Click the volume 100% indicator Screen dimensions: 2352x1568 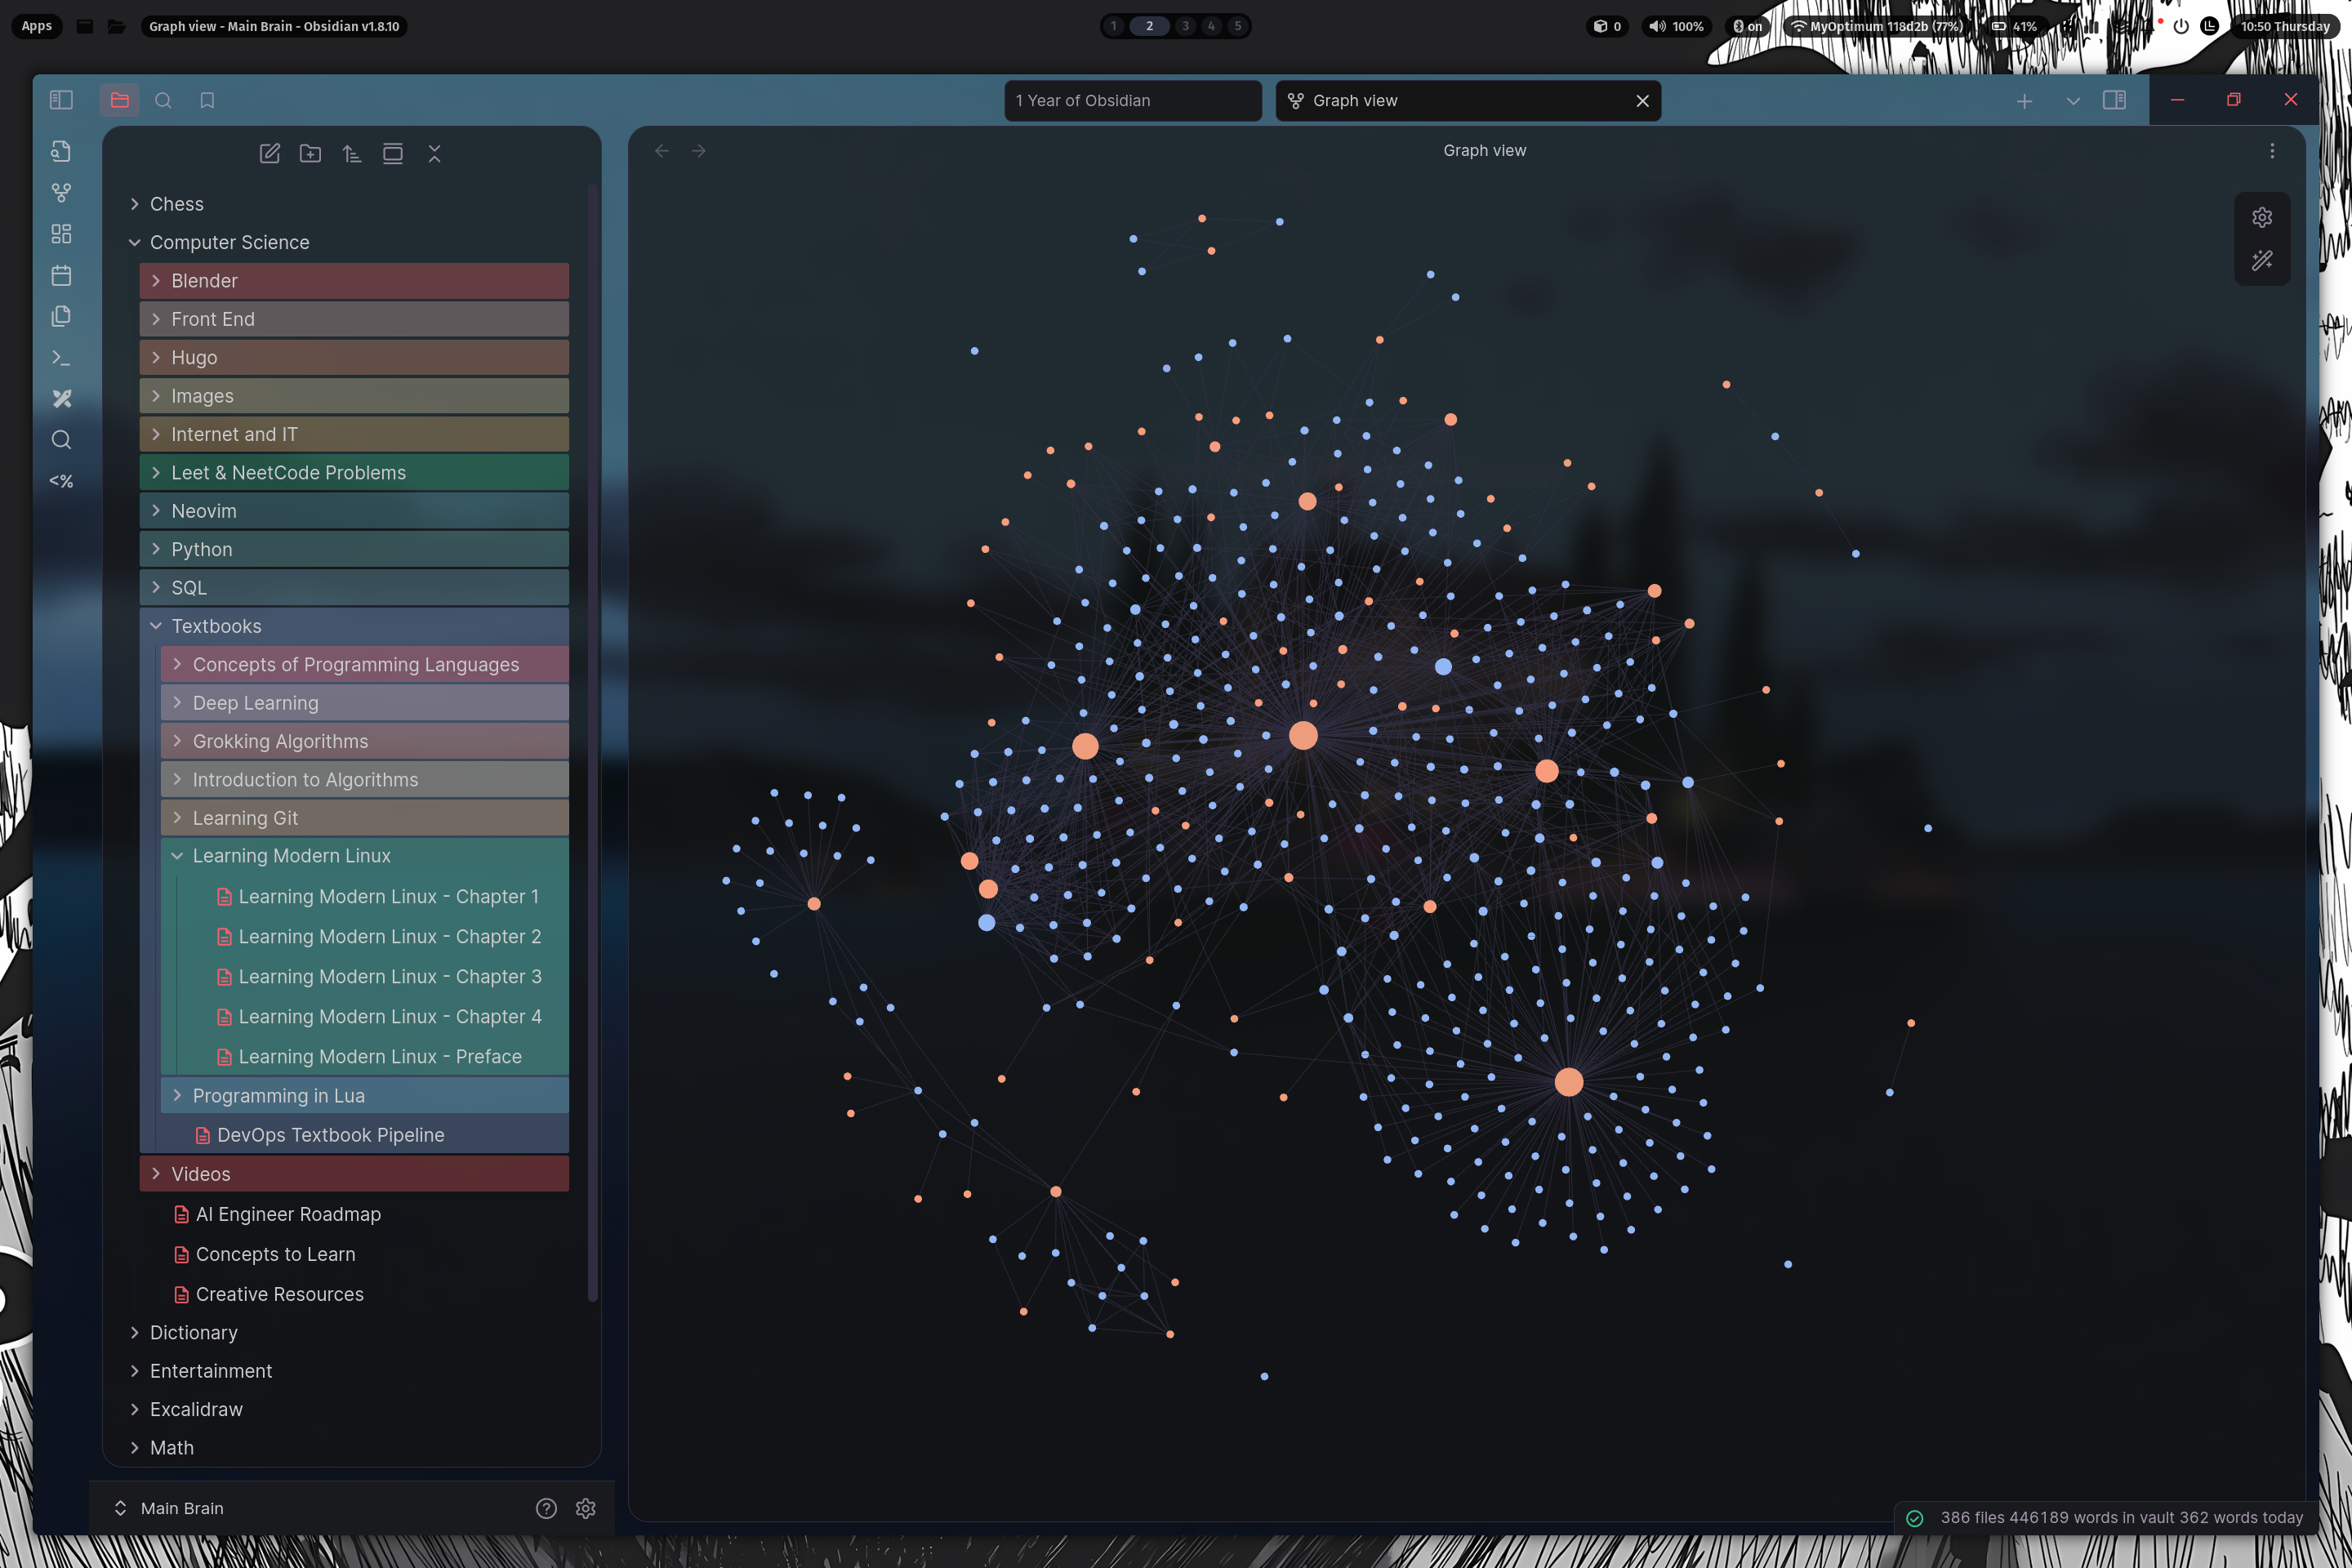(x=1677, y=26)
